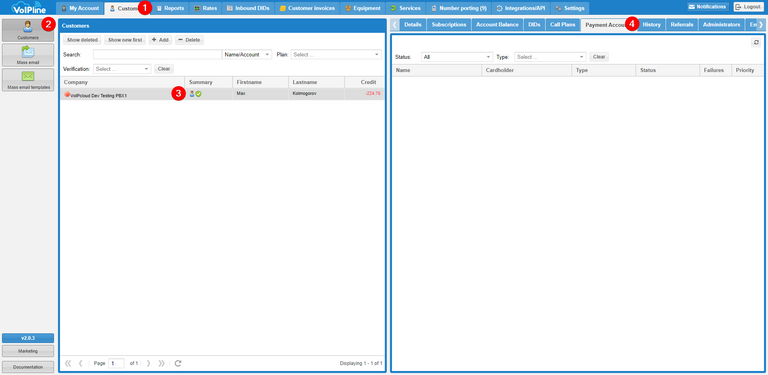Open the Account Balance tab
Viewport: 768px width, 375px height.
click(x=497, y=24)
